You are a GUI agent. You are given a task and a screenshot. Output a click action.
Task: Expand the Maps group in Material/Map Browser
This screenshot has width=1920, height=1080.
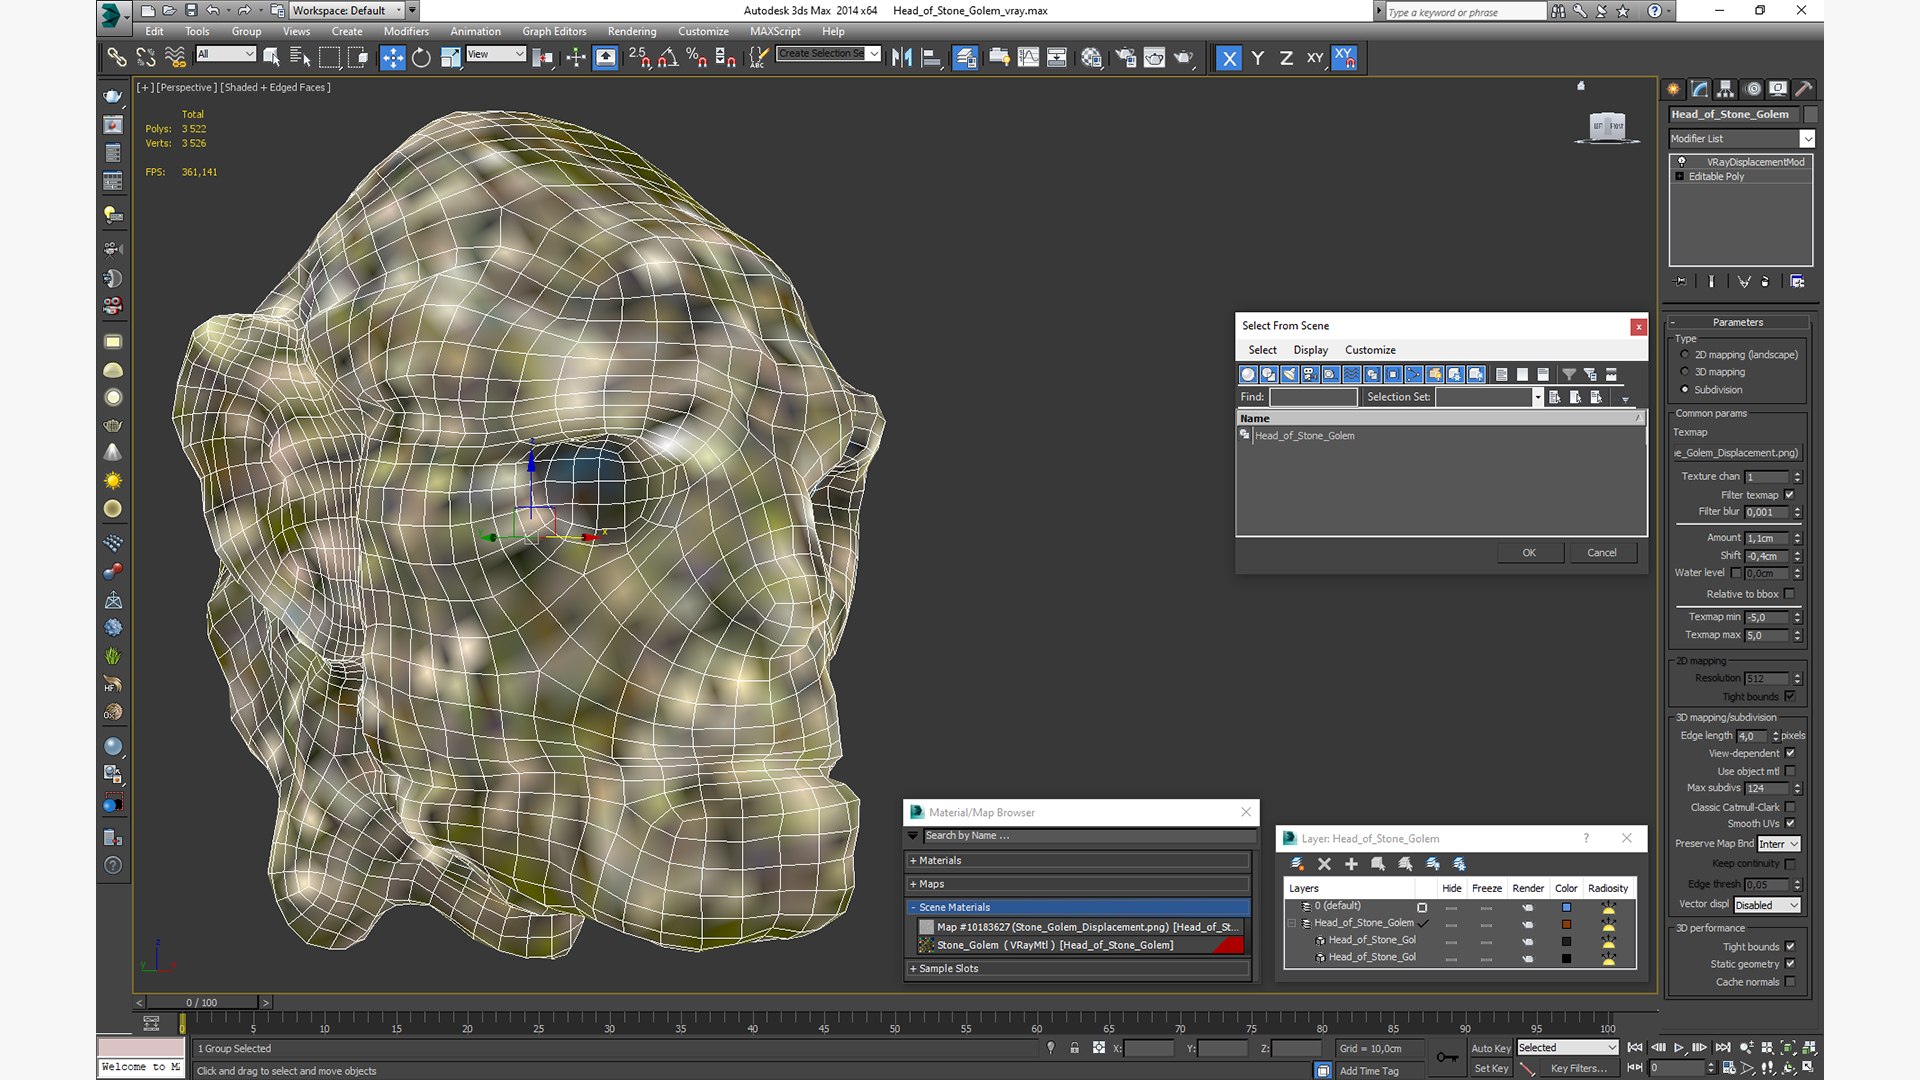click(1079, 884)
